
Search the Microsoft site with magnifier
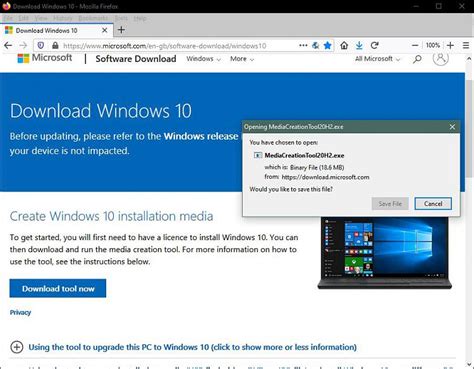pyautogui.click(x=417, y=59)
